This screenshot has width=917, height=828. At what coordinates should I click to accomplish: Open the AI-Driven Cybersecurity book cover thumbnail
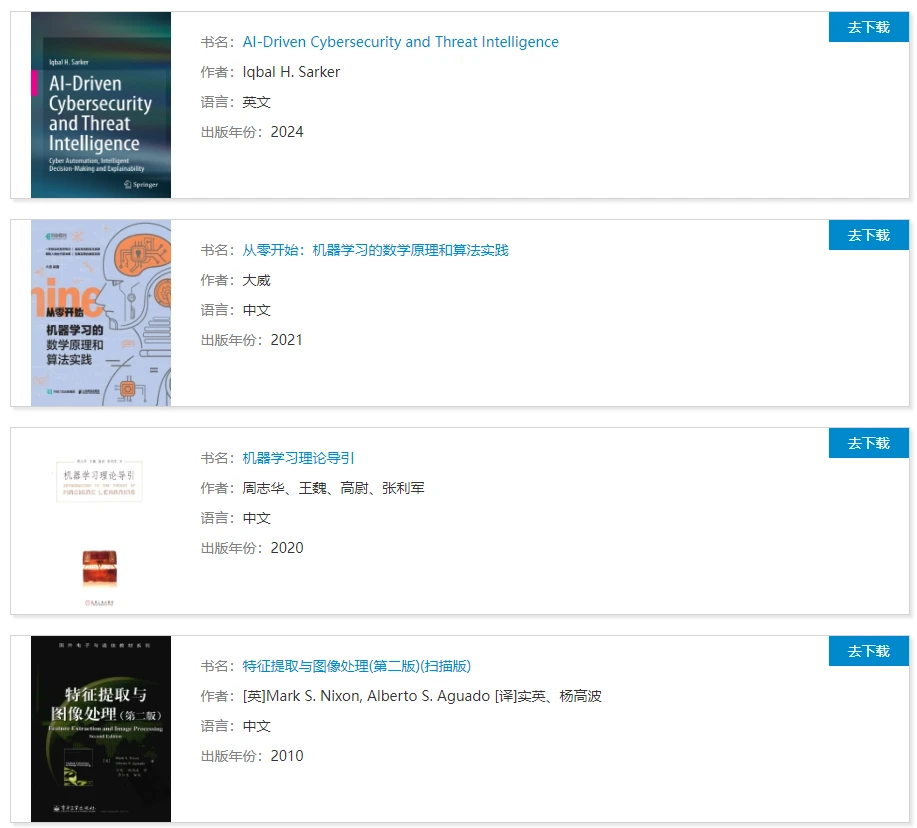(100, 105)
